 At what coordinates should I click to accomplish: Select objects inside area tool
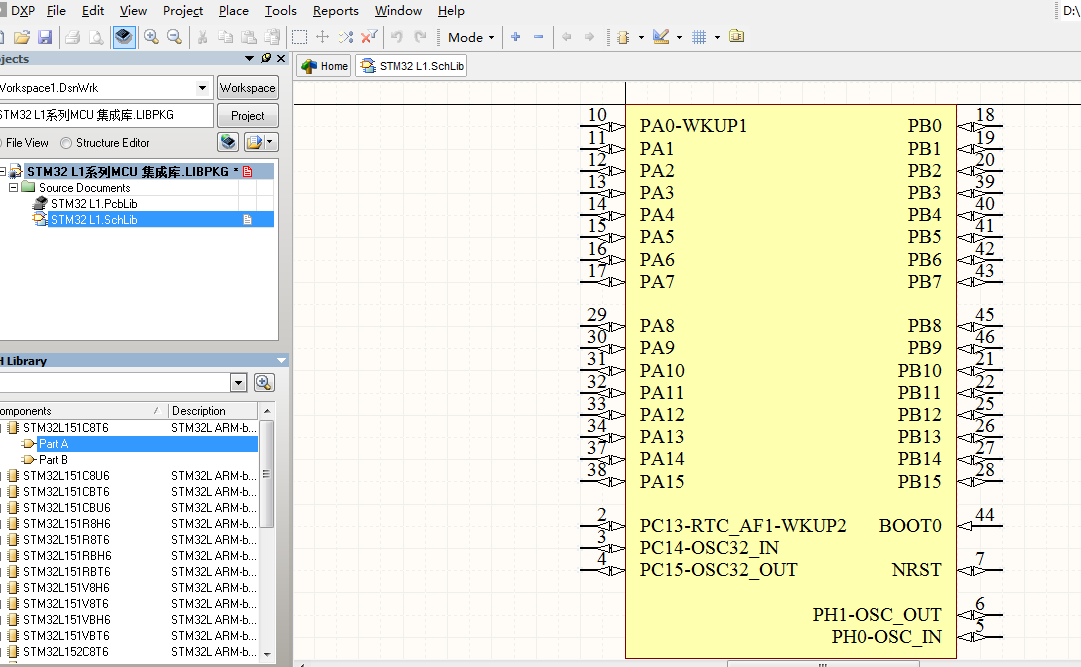pos(299,37)
